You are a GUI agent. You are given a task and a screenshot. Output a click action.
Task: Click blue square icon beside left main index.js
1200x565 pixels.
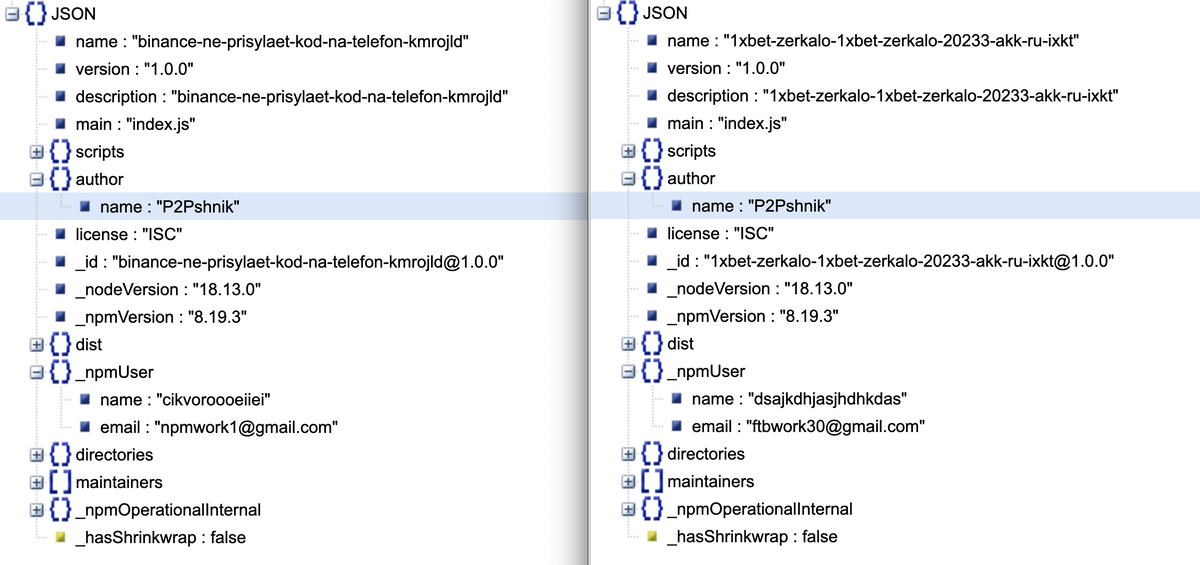(x=61, y=125)
